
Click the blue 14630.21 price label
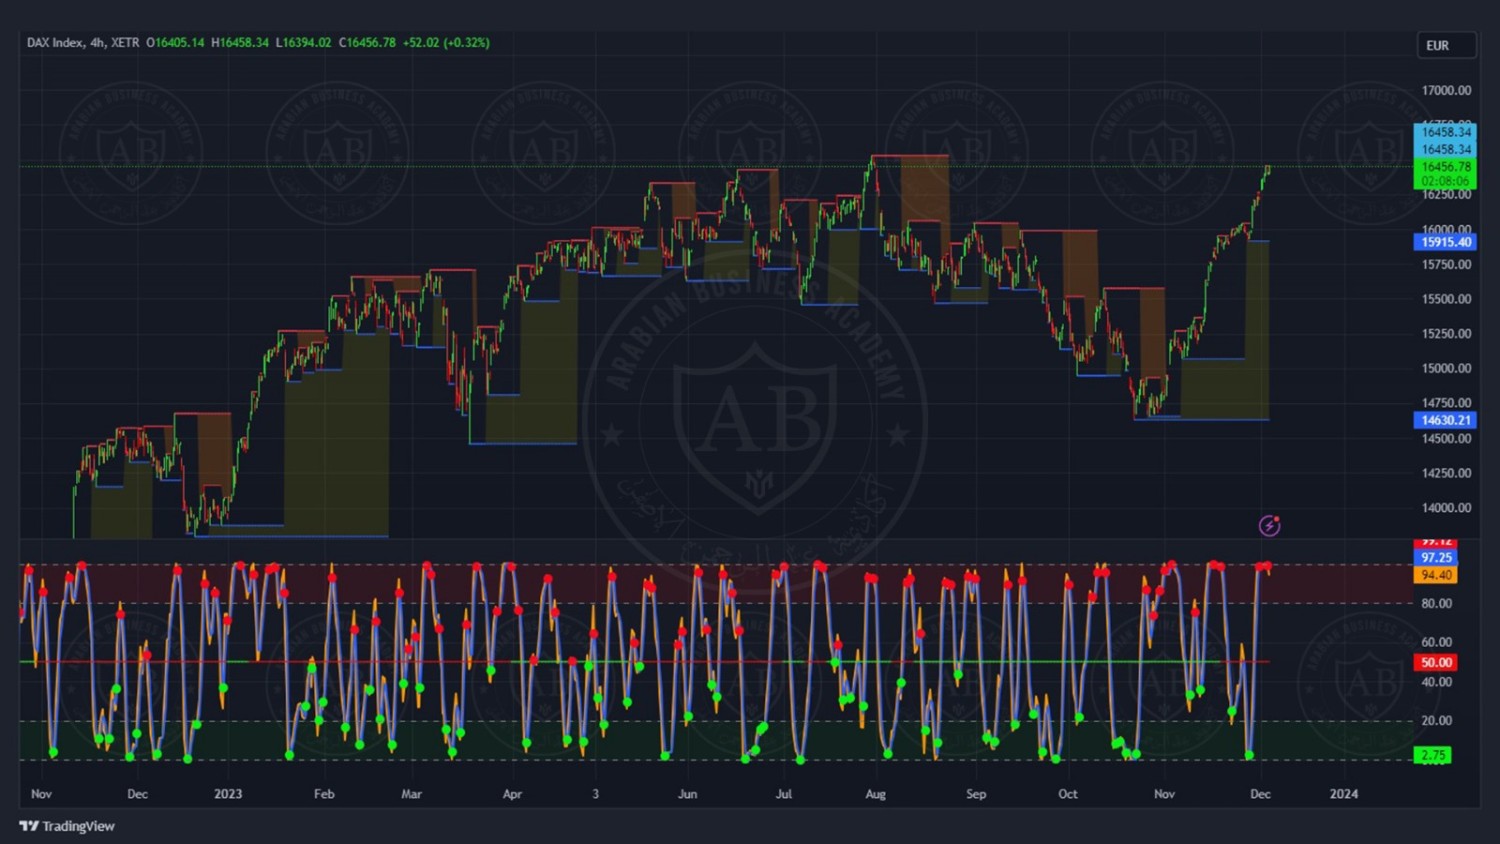1445,420
